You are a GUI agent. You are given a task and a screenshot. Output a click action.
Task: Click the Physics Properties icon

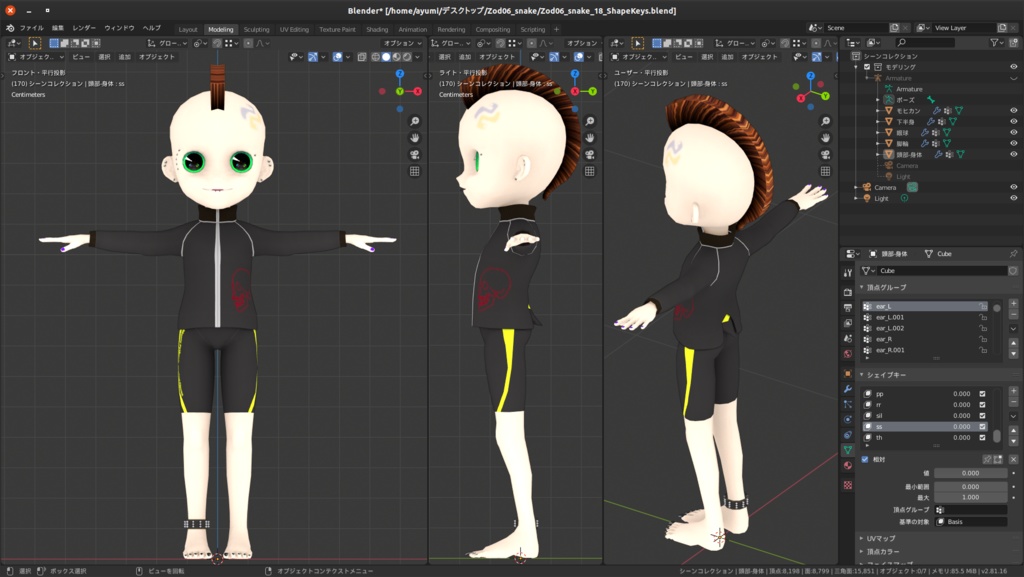[850, 418]
